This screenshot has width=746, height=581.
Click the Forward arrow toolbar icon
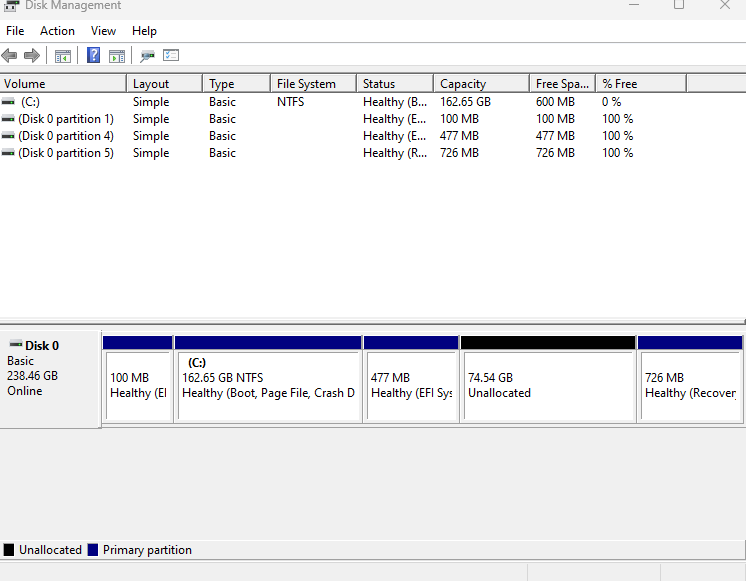(31, 56)
